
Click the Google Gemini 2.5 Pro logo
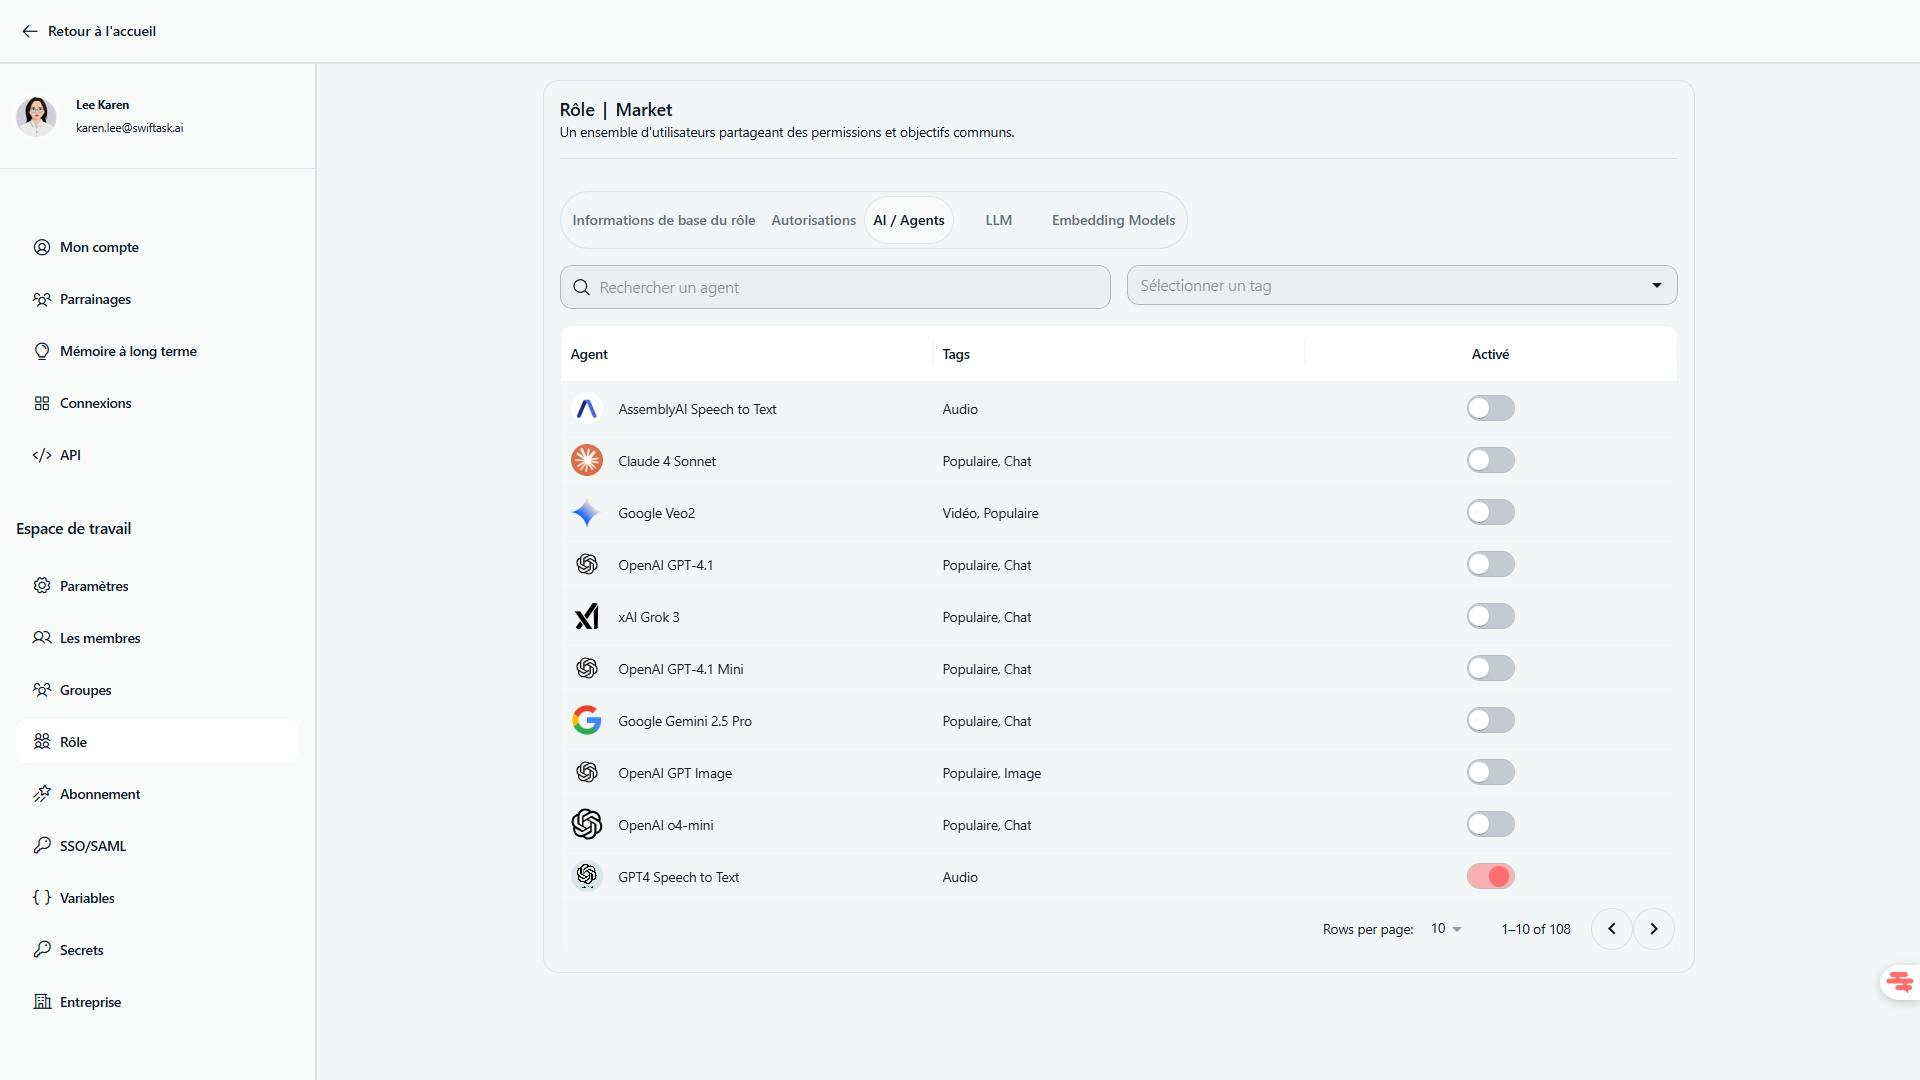tap(587, 720)
